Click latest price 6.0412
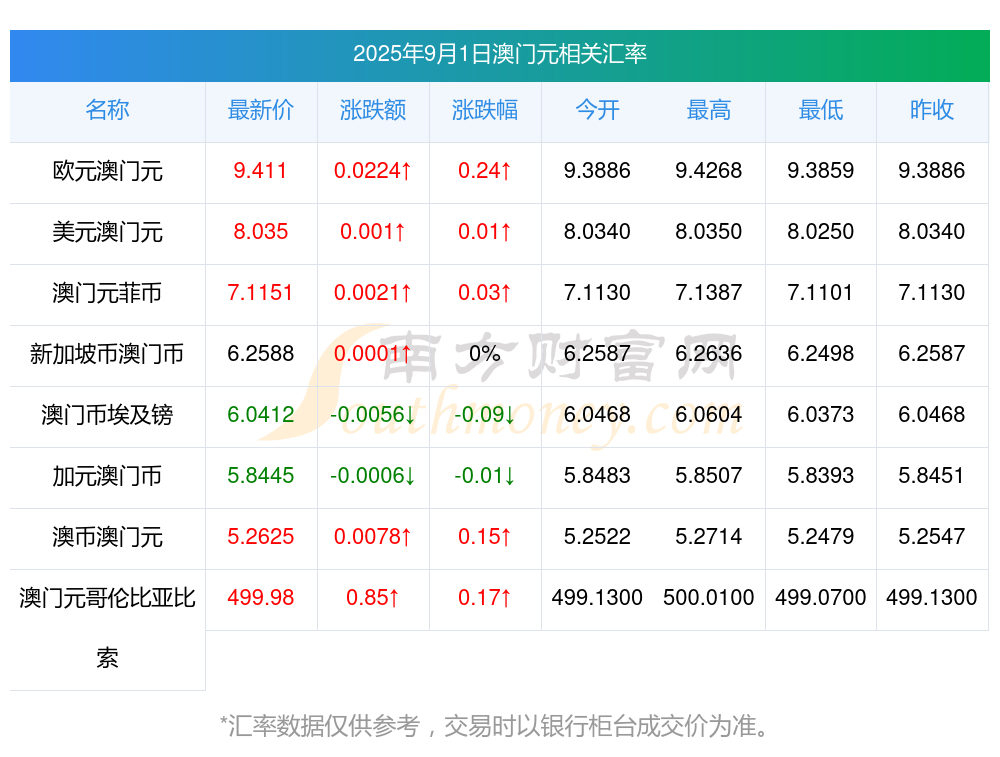The image size is (1000, 757). click(x=261, y=415)
